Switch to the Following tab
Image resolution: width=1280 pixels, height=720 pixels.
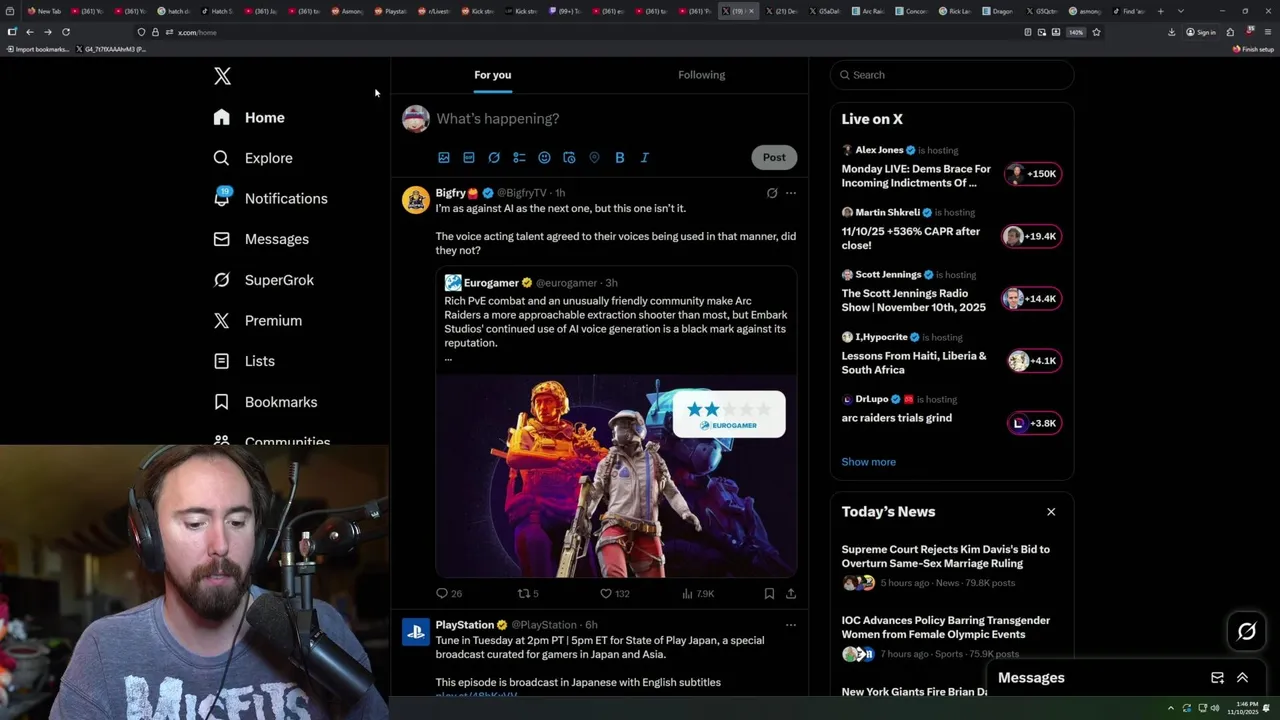(x=702, y=75)
